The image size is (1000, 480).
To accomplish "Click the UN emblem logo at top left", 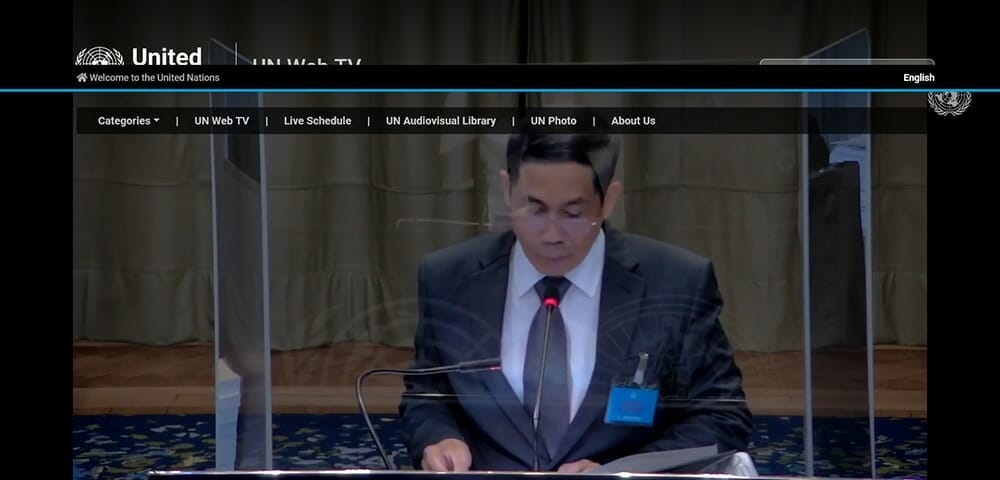I will click(99, 56).
